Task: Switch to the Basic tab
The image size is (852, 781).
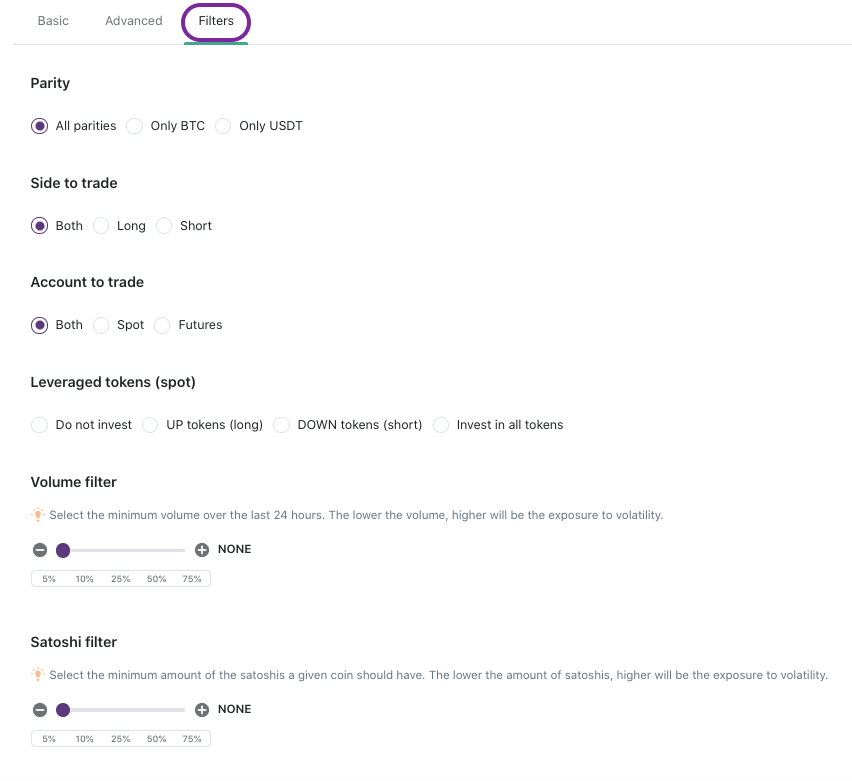Action: tap(53, 21)
